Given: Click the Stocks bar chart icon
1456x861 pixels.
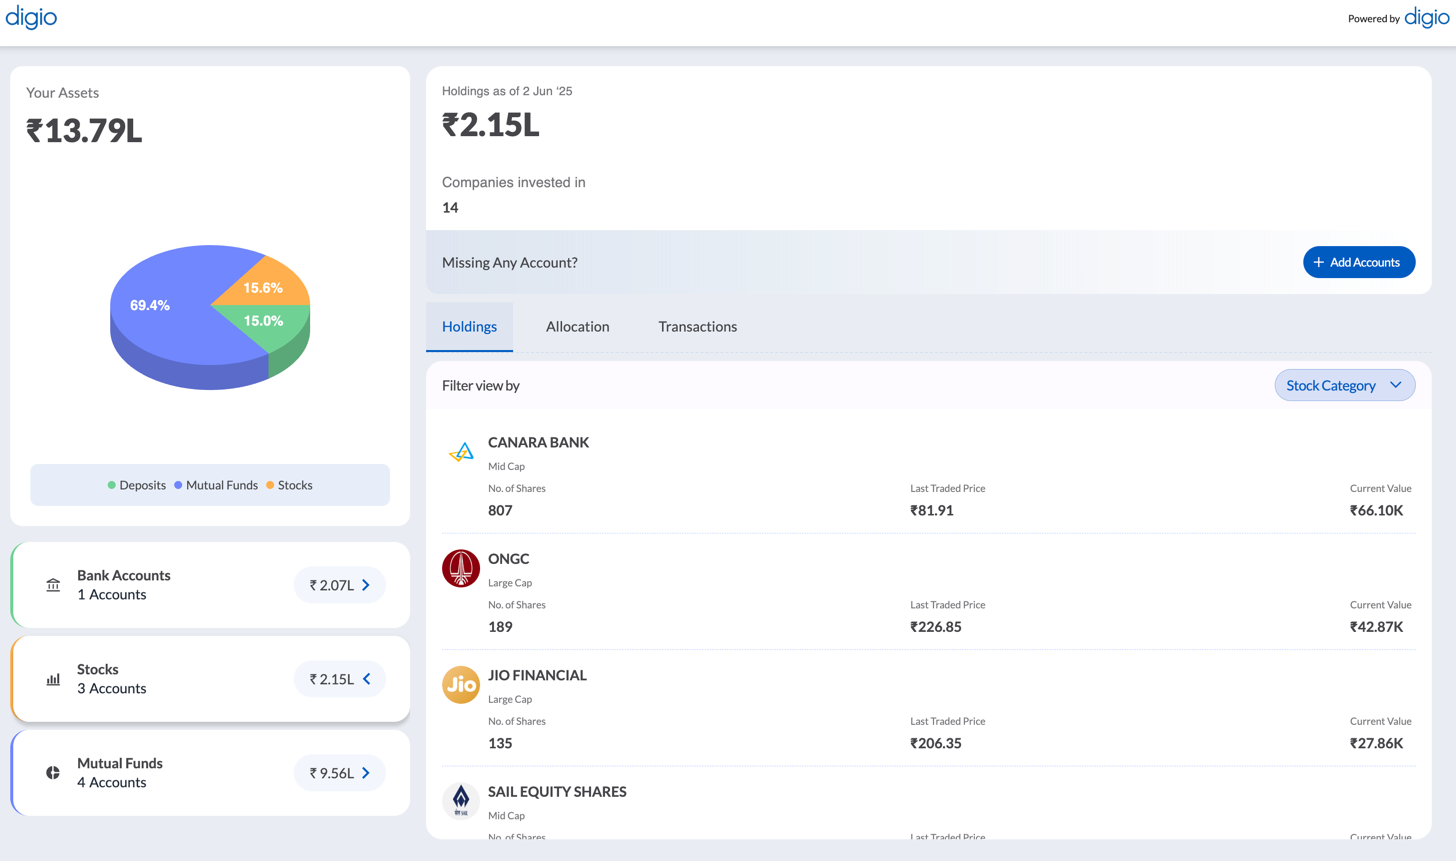Looking at the screenshot, I should [53, 679].
